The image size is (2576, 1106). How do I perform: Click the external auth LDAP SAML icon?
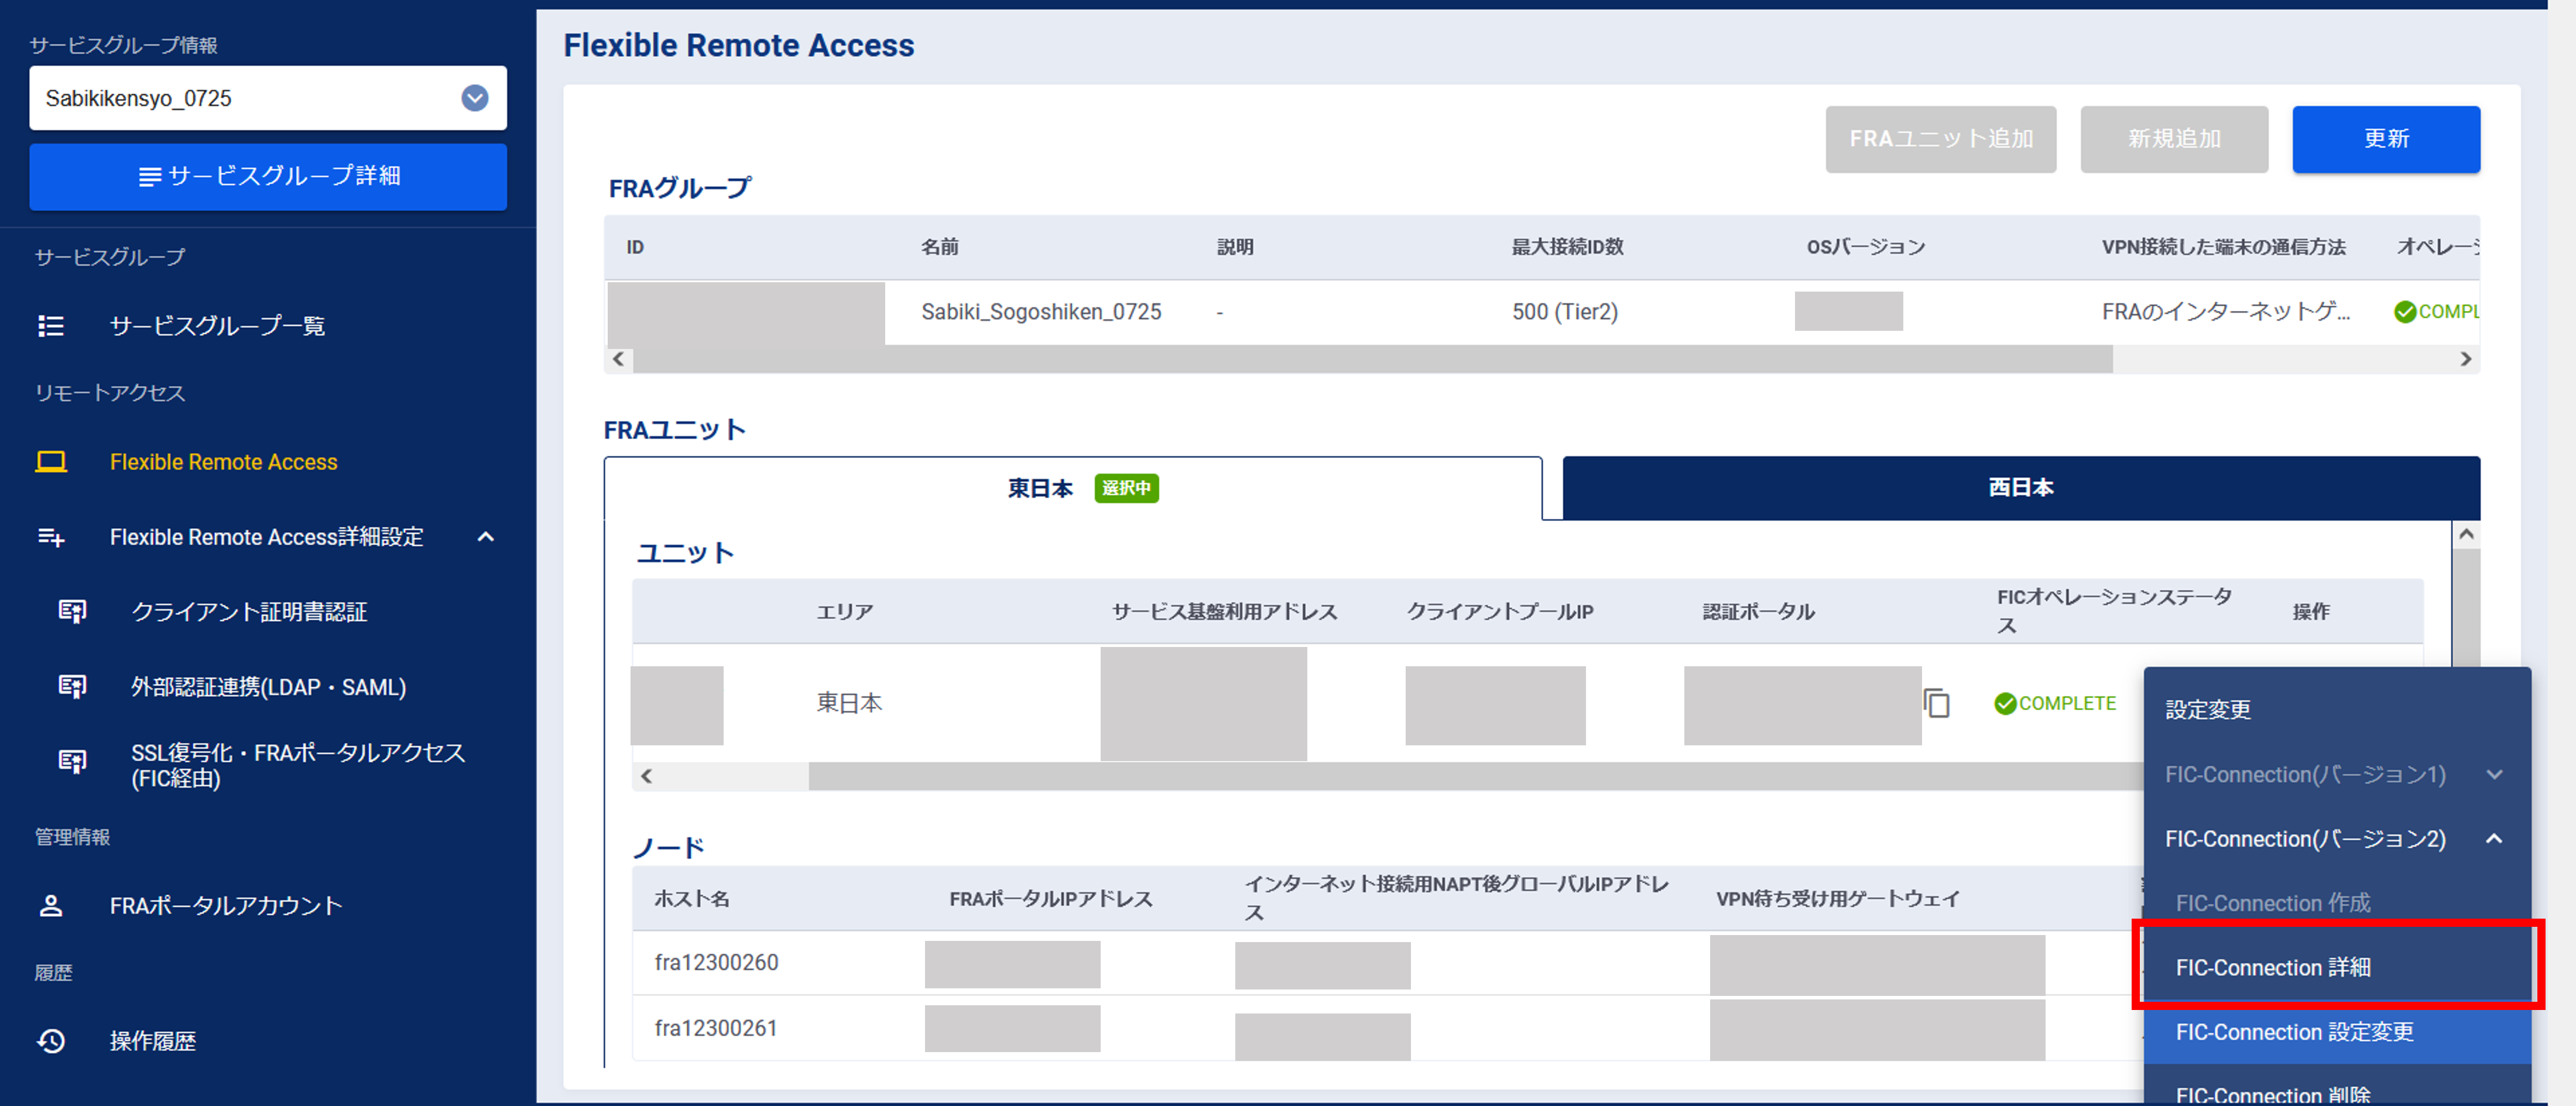(x=72, y=687)
